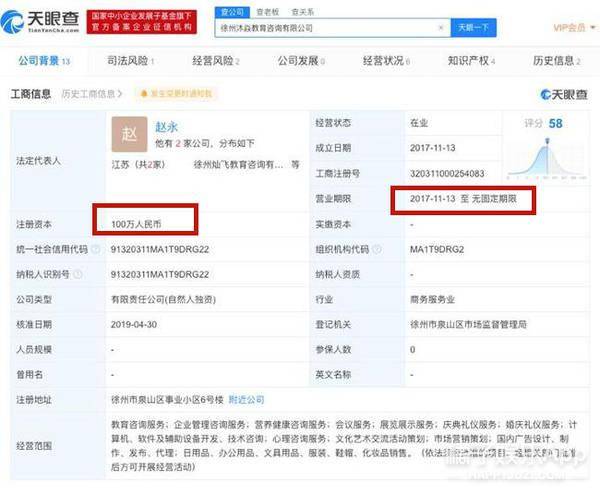Screen dimensions: 600x496
Task: Click help icon beside 统一社会信用代码
Action: 96,250
